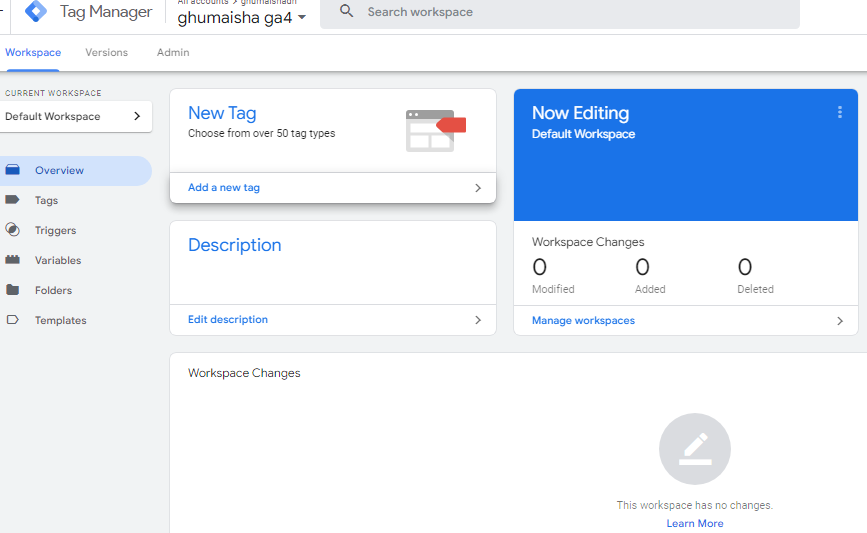Click the gray pencil icon in Workspace Changes
Image resolution: width=867 pixels, height=533 pixels.
[x=694, y=448]
